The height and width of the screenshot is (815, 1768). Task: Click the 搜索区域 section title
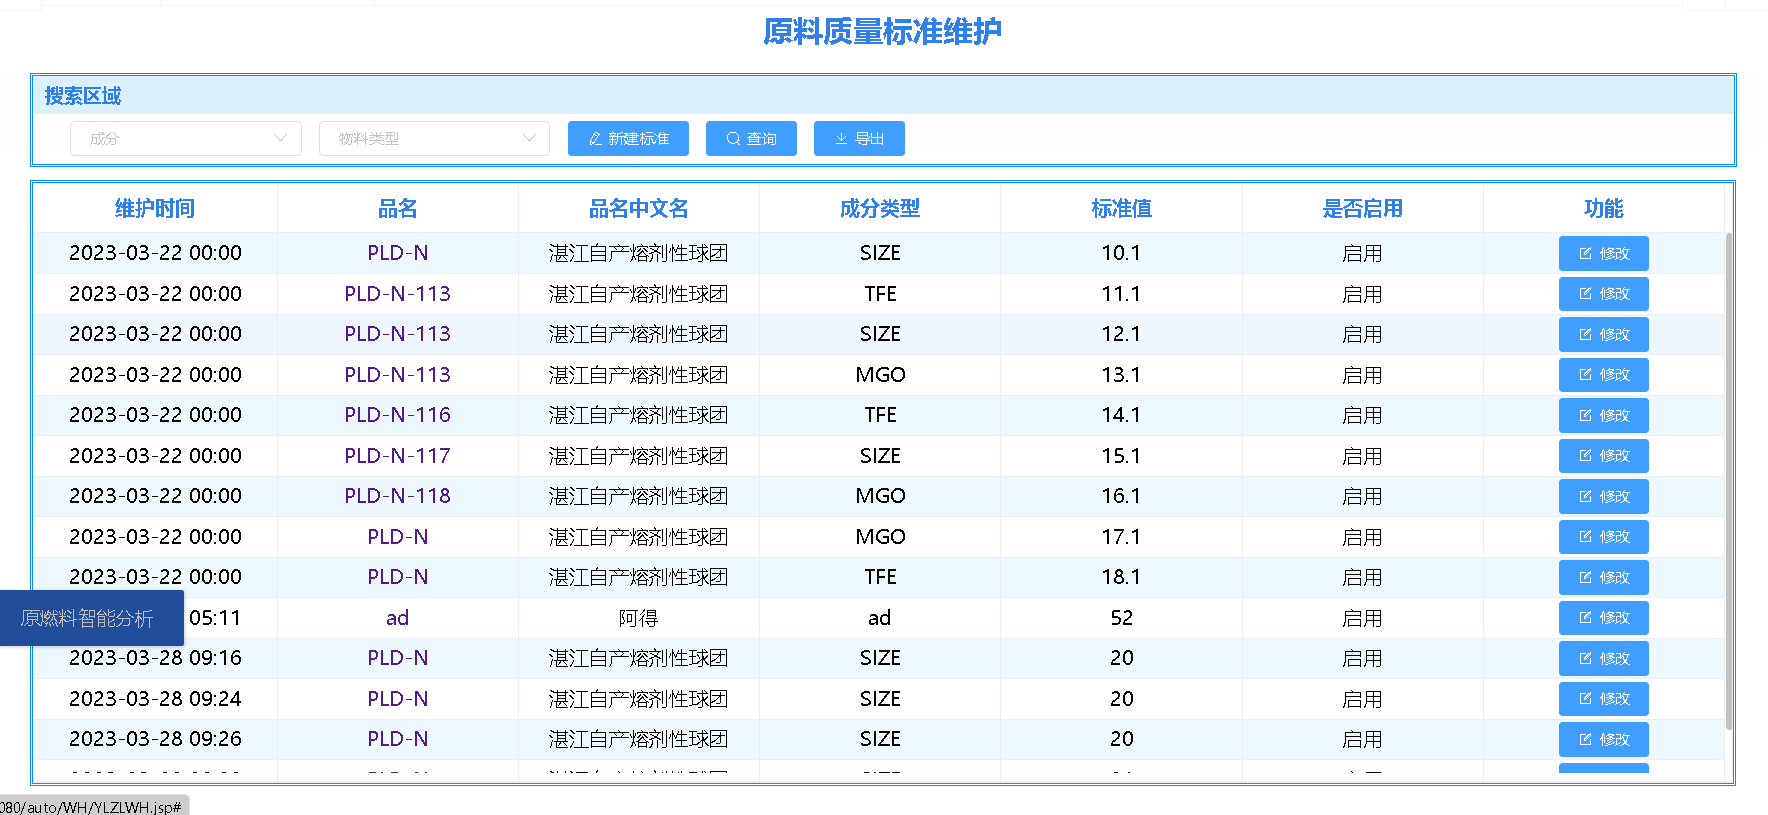pyautogui.click(x=83, y=96)
